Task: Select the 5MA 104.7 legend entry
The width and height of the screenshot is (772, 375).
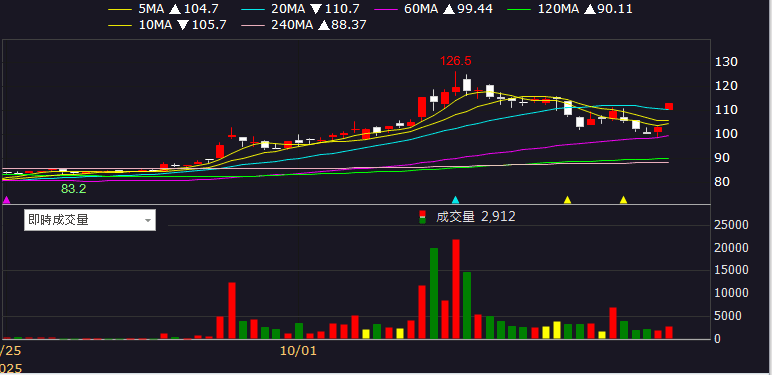Action: pyautogui.click(x=163, y=8)
